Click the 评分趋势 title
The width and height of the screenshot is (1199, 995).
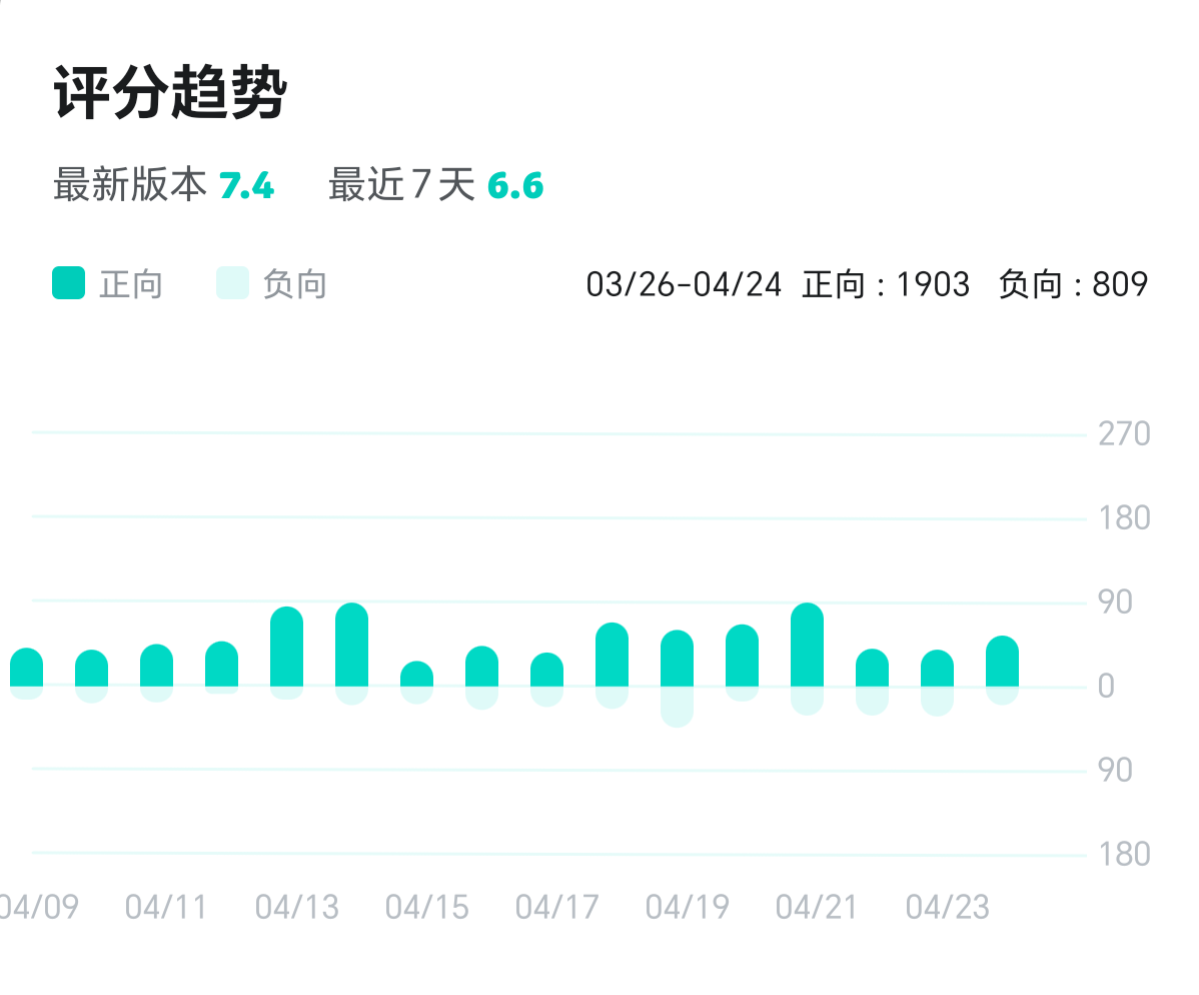click(x=170, y=93)
